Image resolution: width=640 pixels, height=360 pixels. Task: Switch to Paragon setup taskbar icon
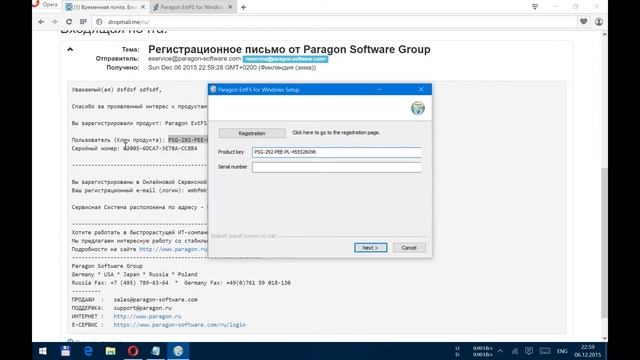point(178,351)
